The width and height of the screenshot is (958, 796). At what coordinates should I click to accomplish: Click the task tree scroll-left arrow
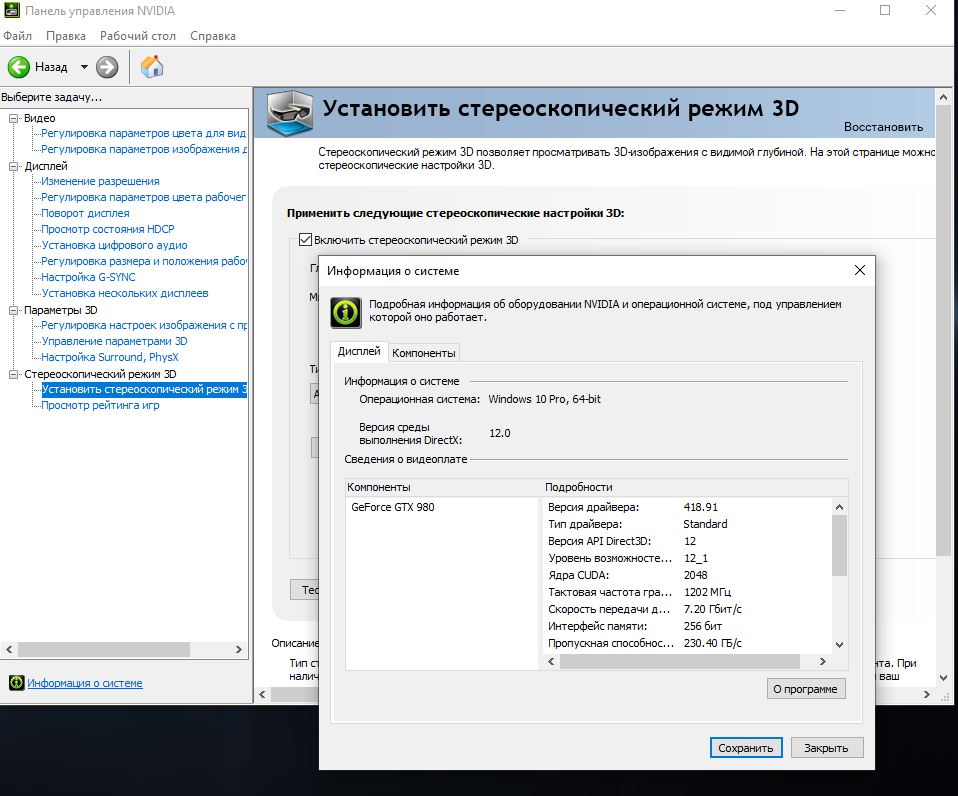click(9, 649)
